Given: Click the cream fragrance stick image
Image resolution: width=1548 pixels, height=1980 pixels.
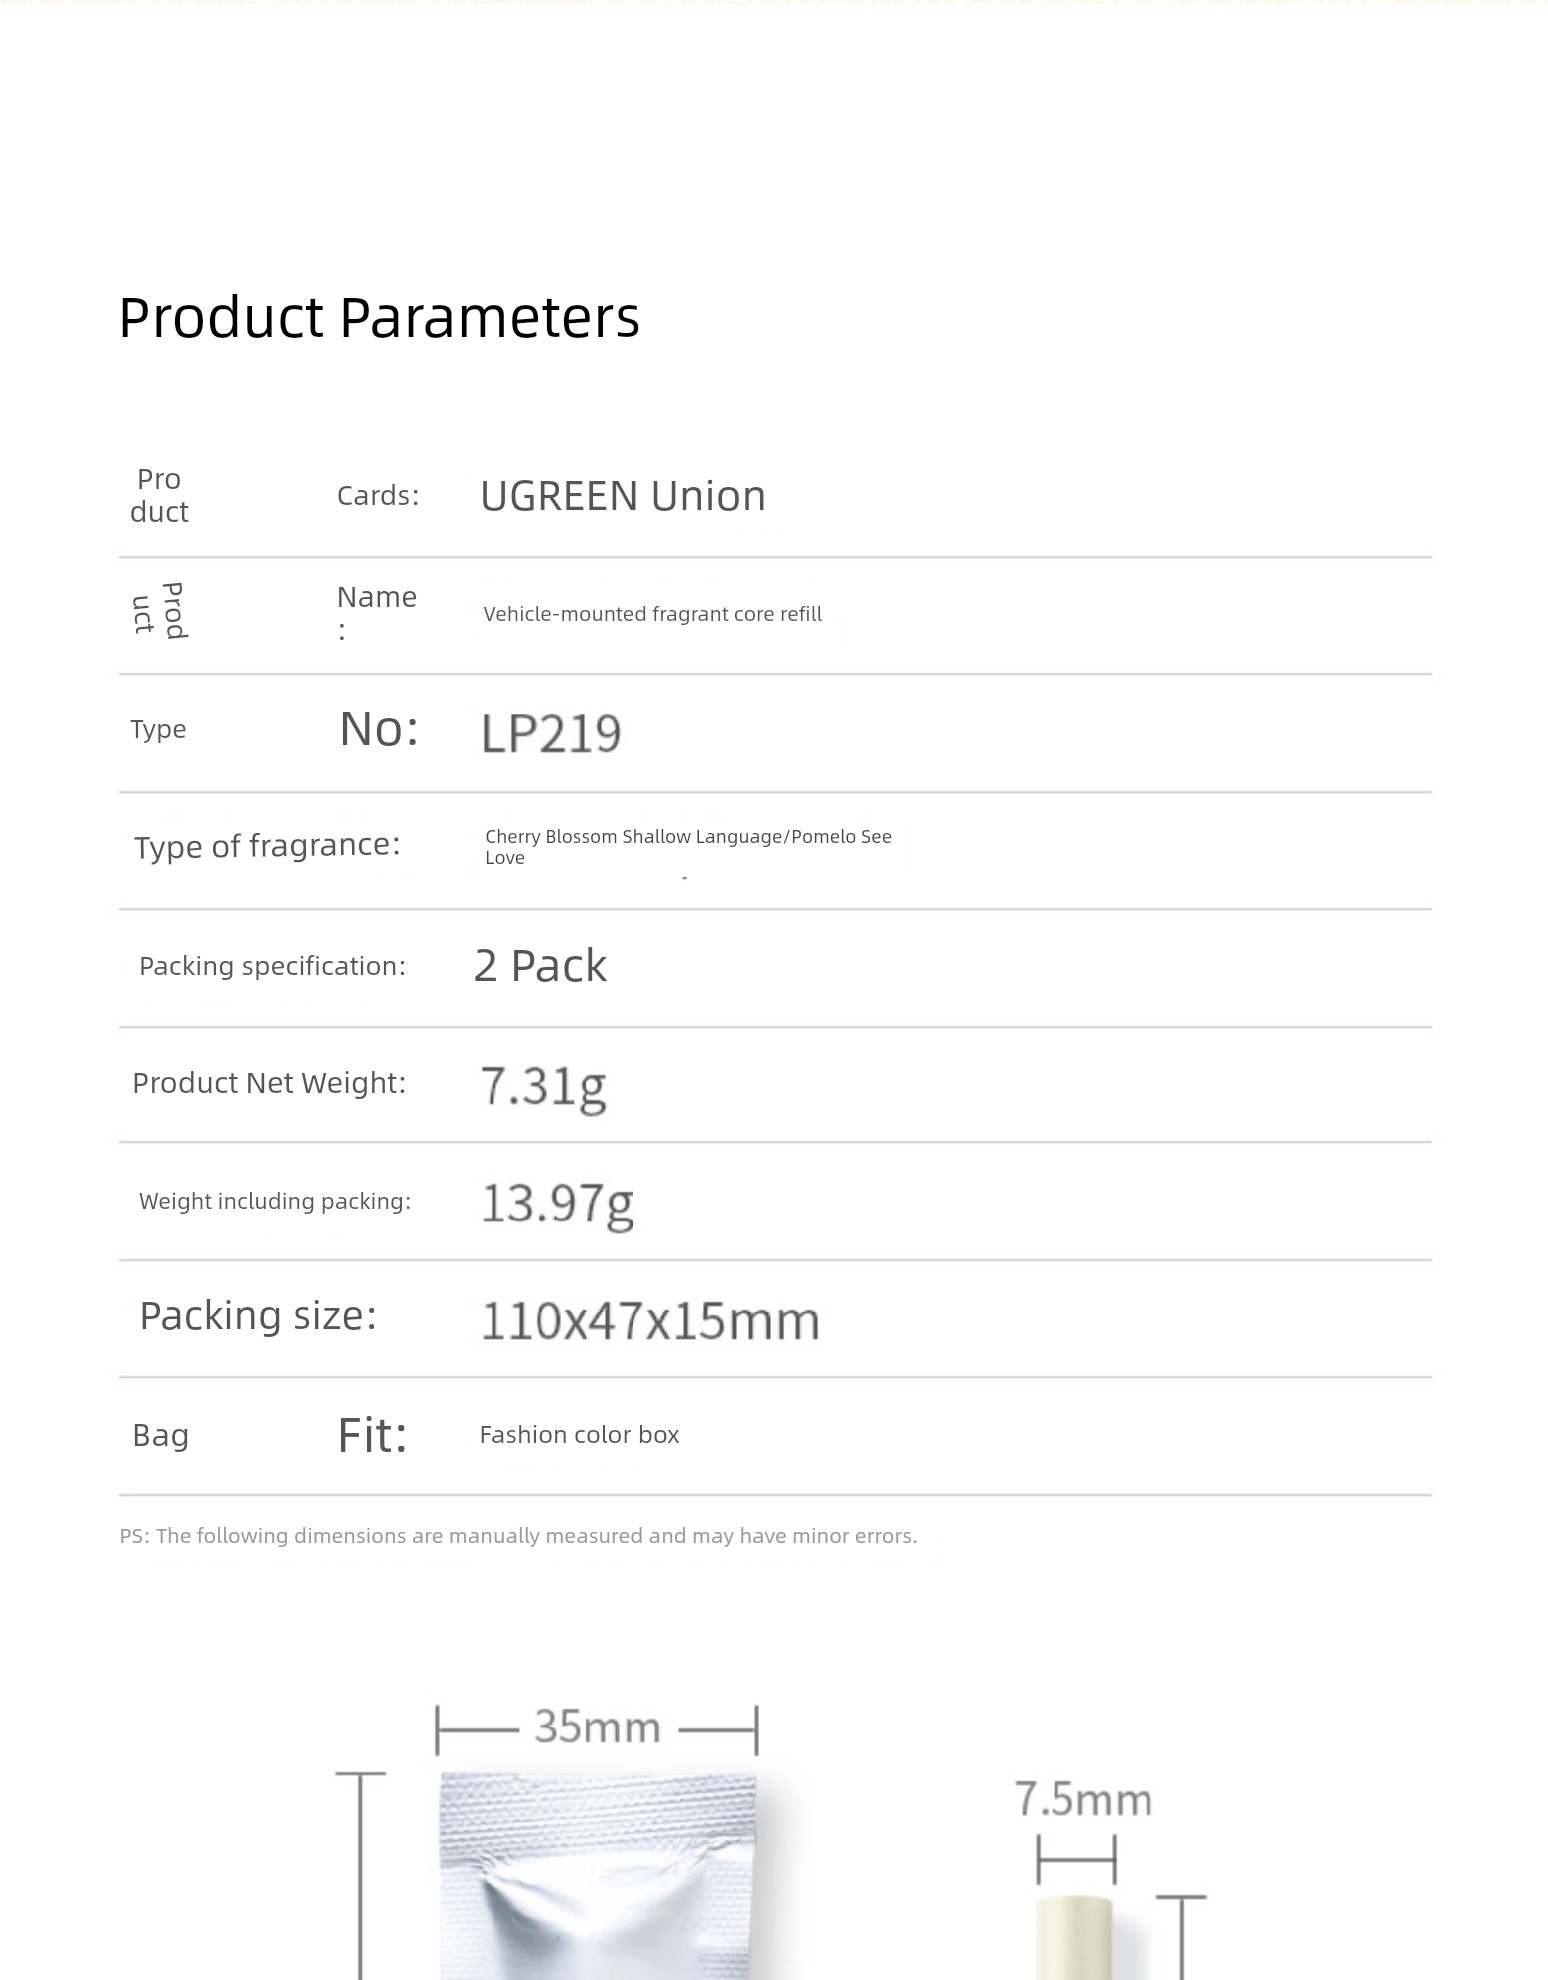Looking at the screenshot, I should click(1075, 1937).
